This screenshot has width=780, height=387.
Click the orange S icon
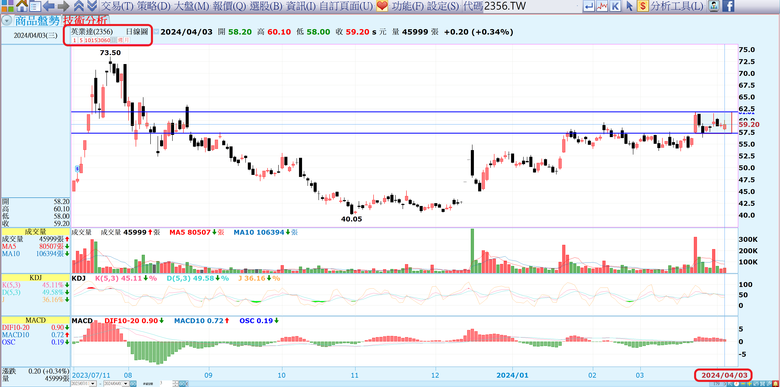point(643,6)
